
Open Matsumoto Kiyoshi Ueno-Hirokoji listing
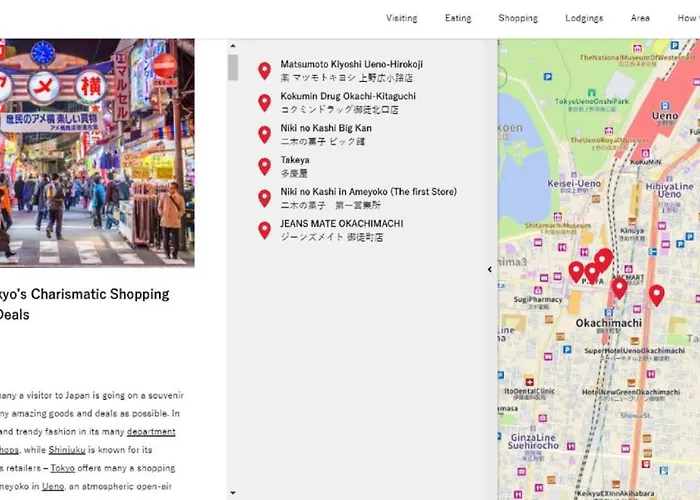pos(351,71)
